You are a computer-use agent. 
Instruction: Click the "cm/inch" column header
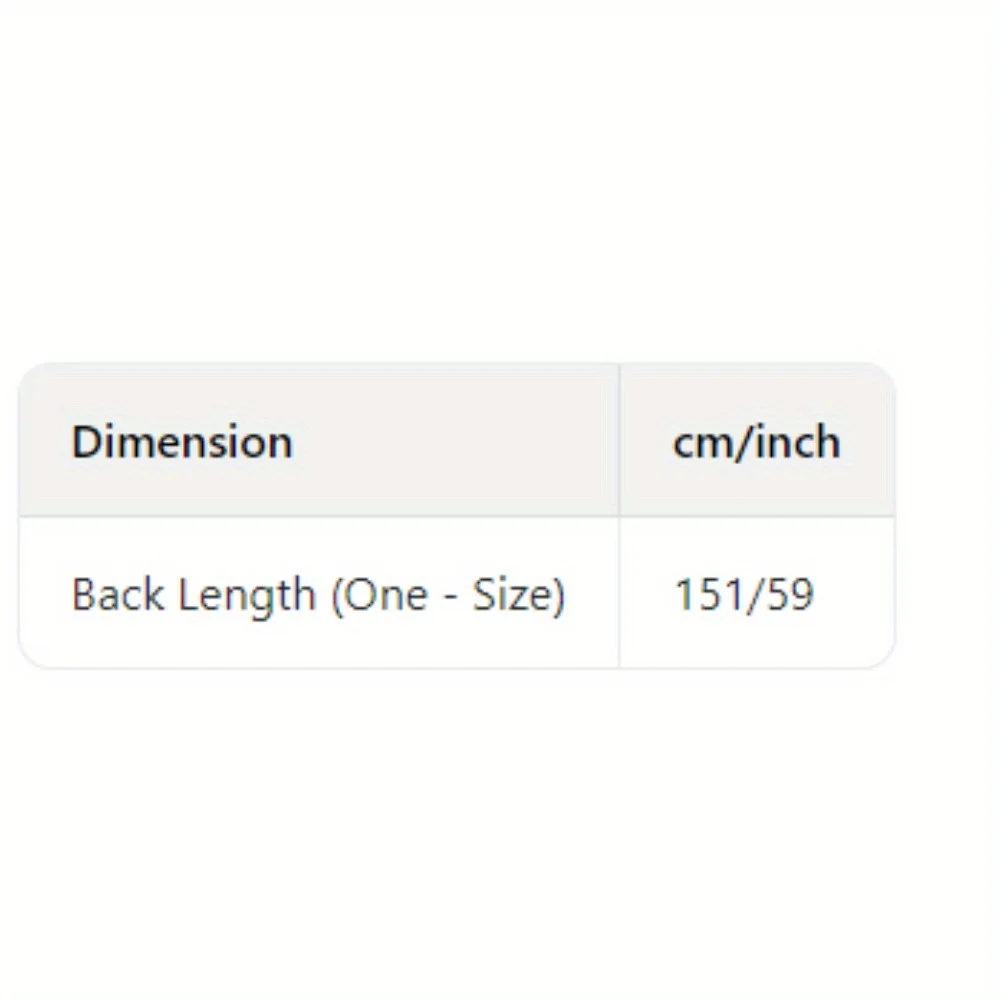pyautogui.click(x=756, y=442)
